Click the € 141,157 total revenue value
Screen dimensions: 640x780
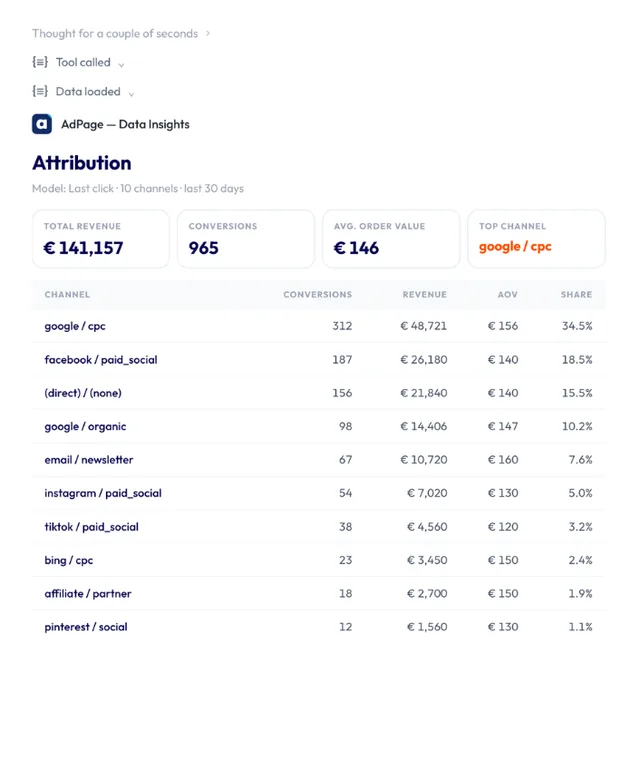[83, 248]
